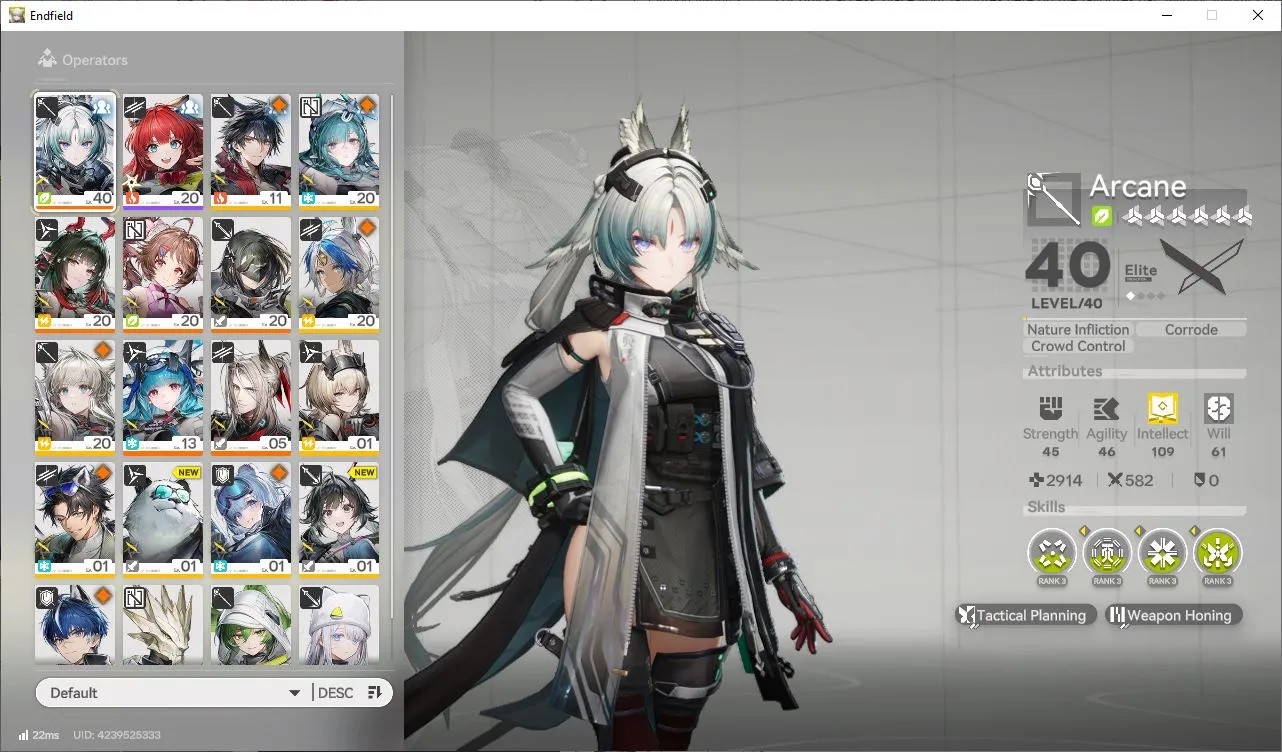Choose the pale spiky creature operator card
The height and width of the screenshot is (752, 1282).
[x=163, y=625]
